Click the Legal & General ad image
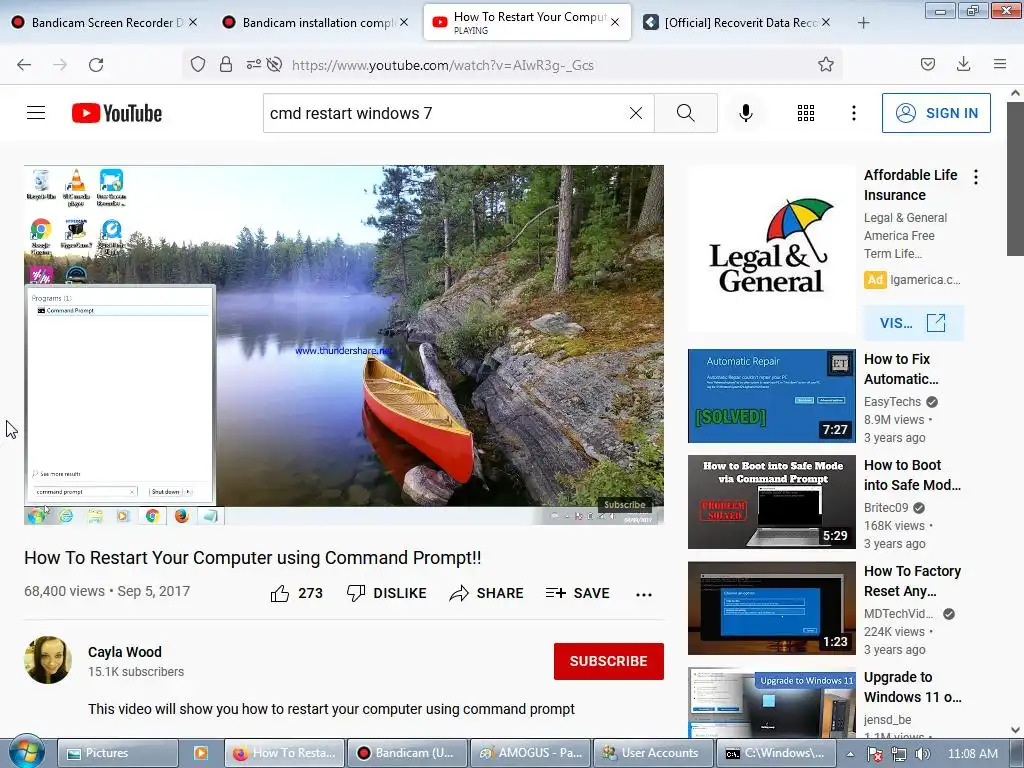The height and width of the screenshot is (768, 1024). coord(771,248)
